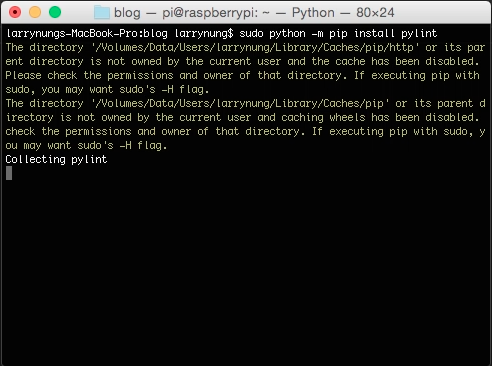Click the word 'pylint' in the command line
The height and width of the screenshot is (366, 492).
tap(419, 33)
